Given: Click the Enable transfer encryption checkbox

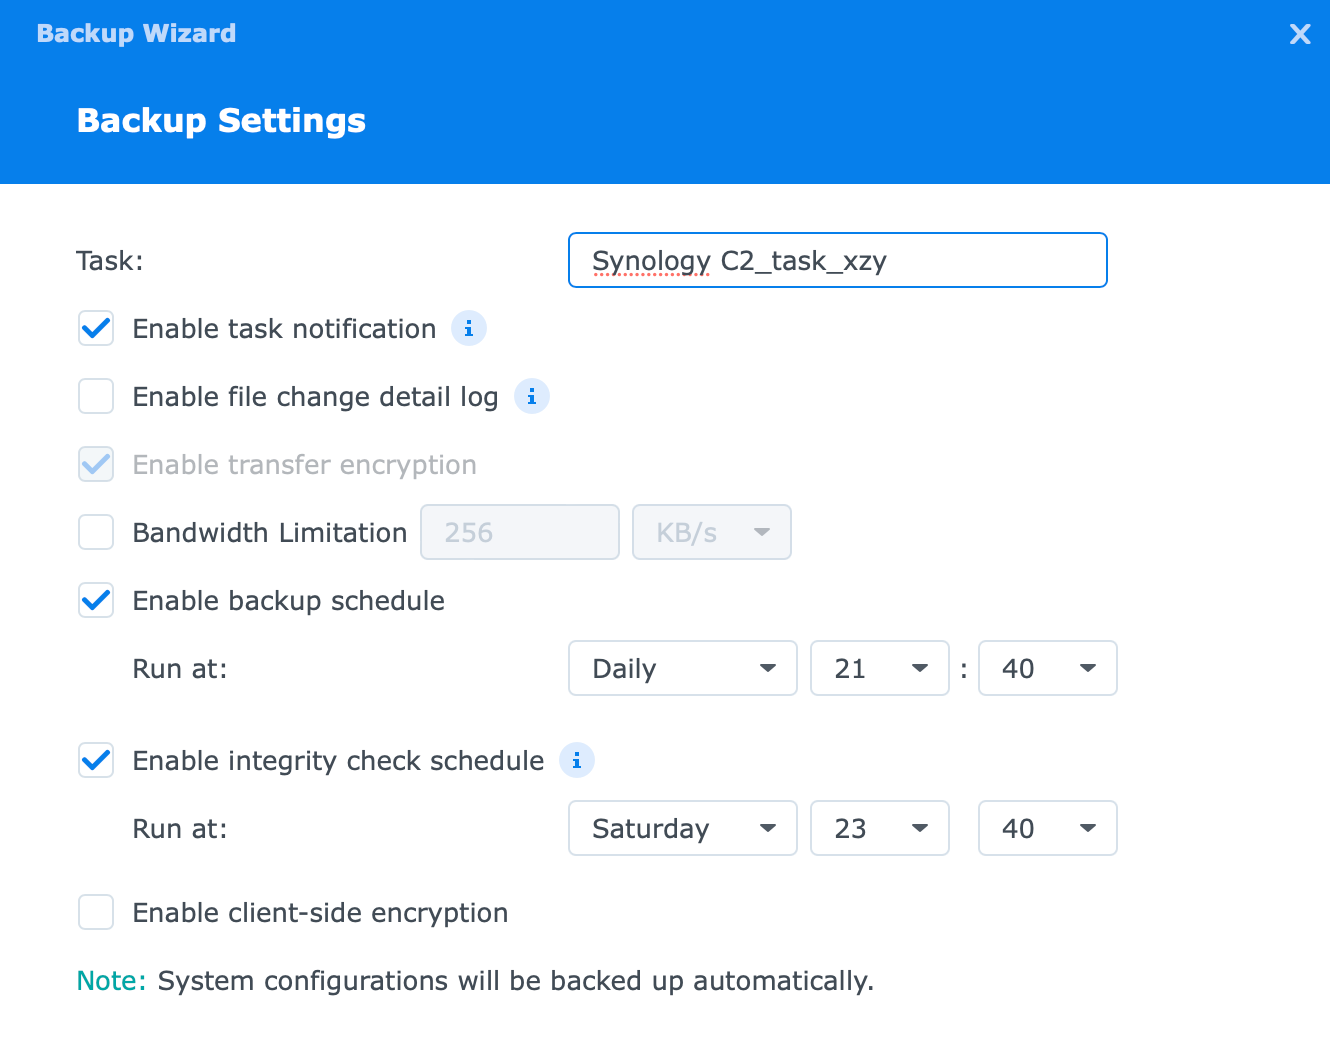Looking at the screenshot, I should point(96,464).
